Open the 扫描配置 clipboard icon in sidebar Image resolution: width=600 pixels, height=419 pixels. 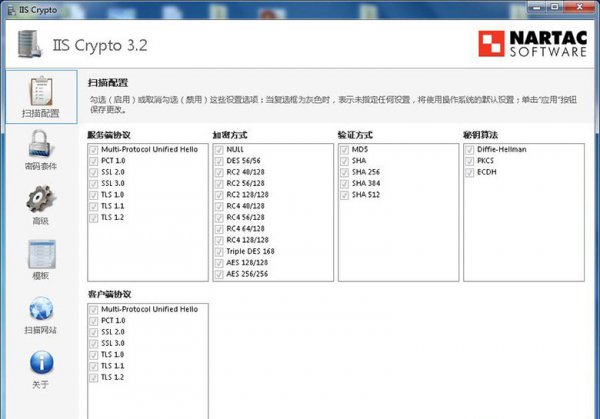click(41, 91)
